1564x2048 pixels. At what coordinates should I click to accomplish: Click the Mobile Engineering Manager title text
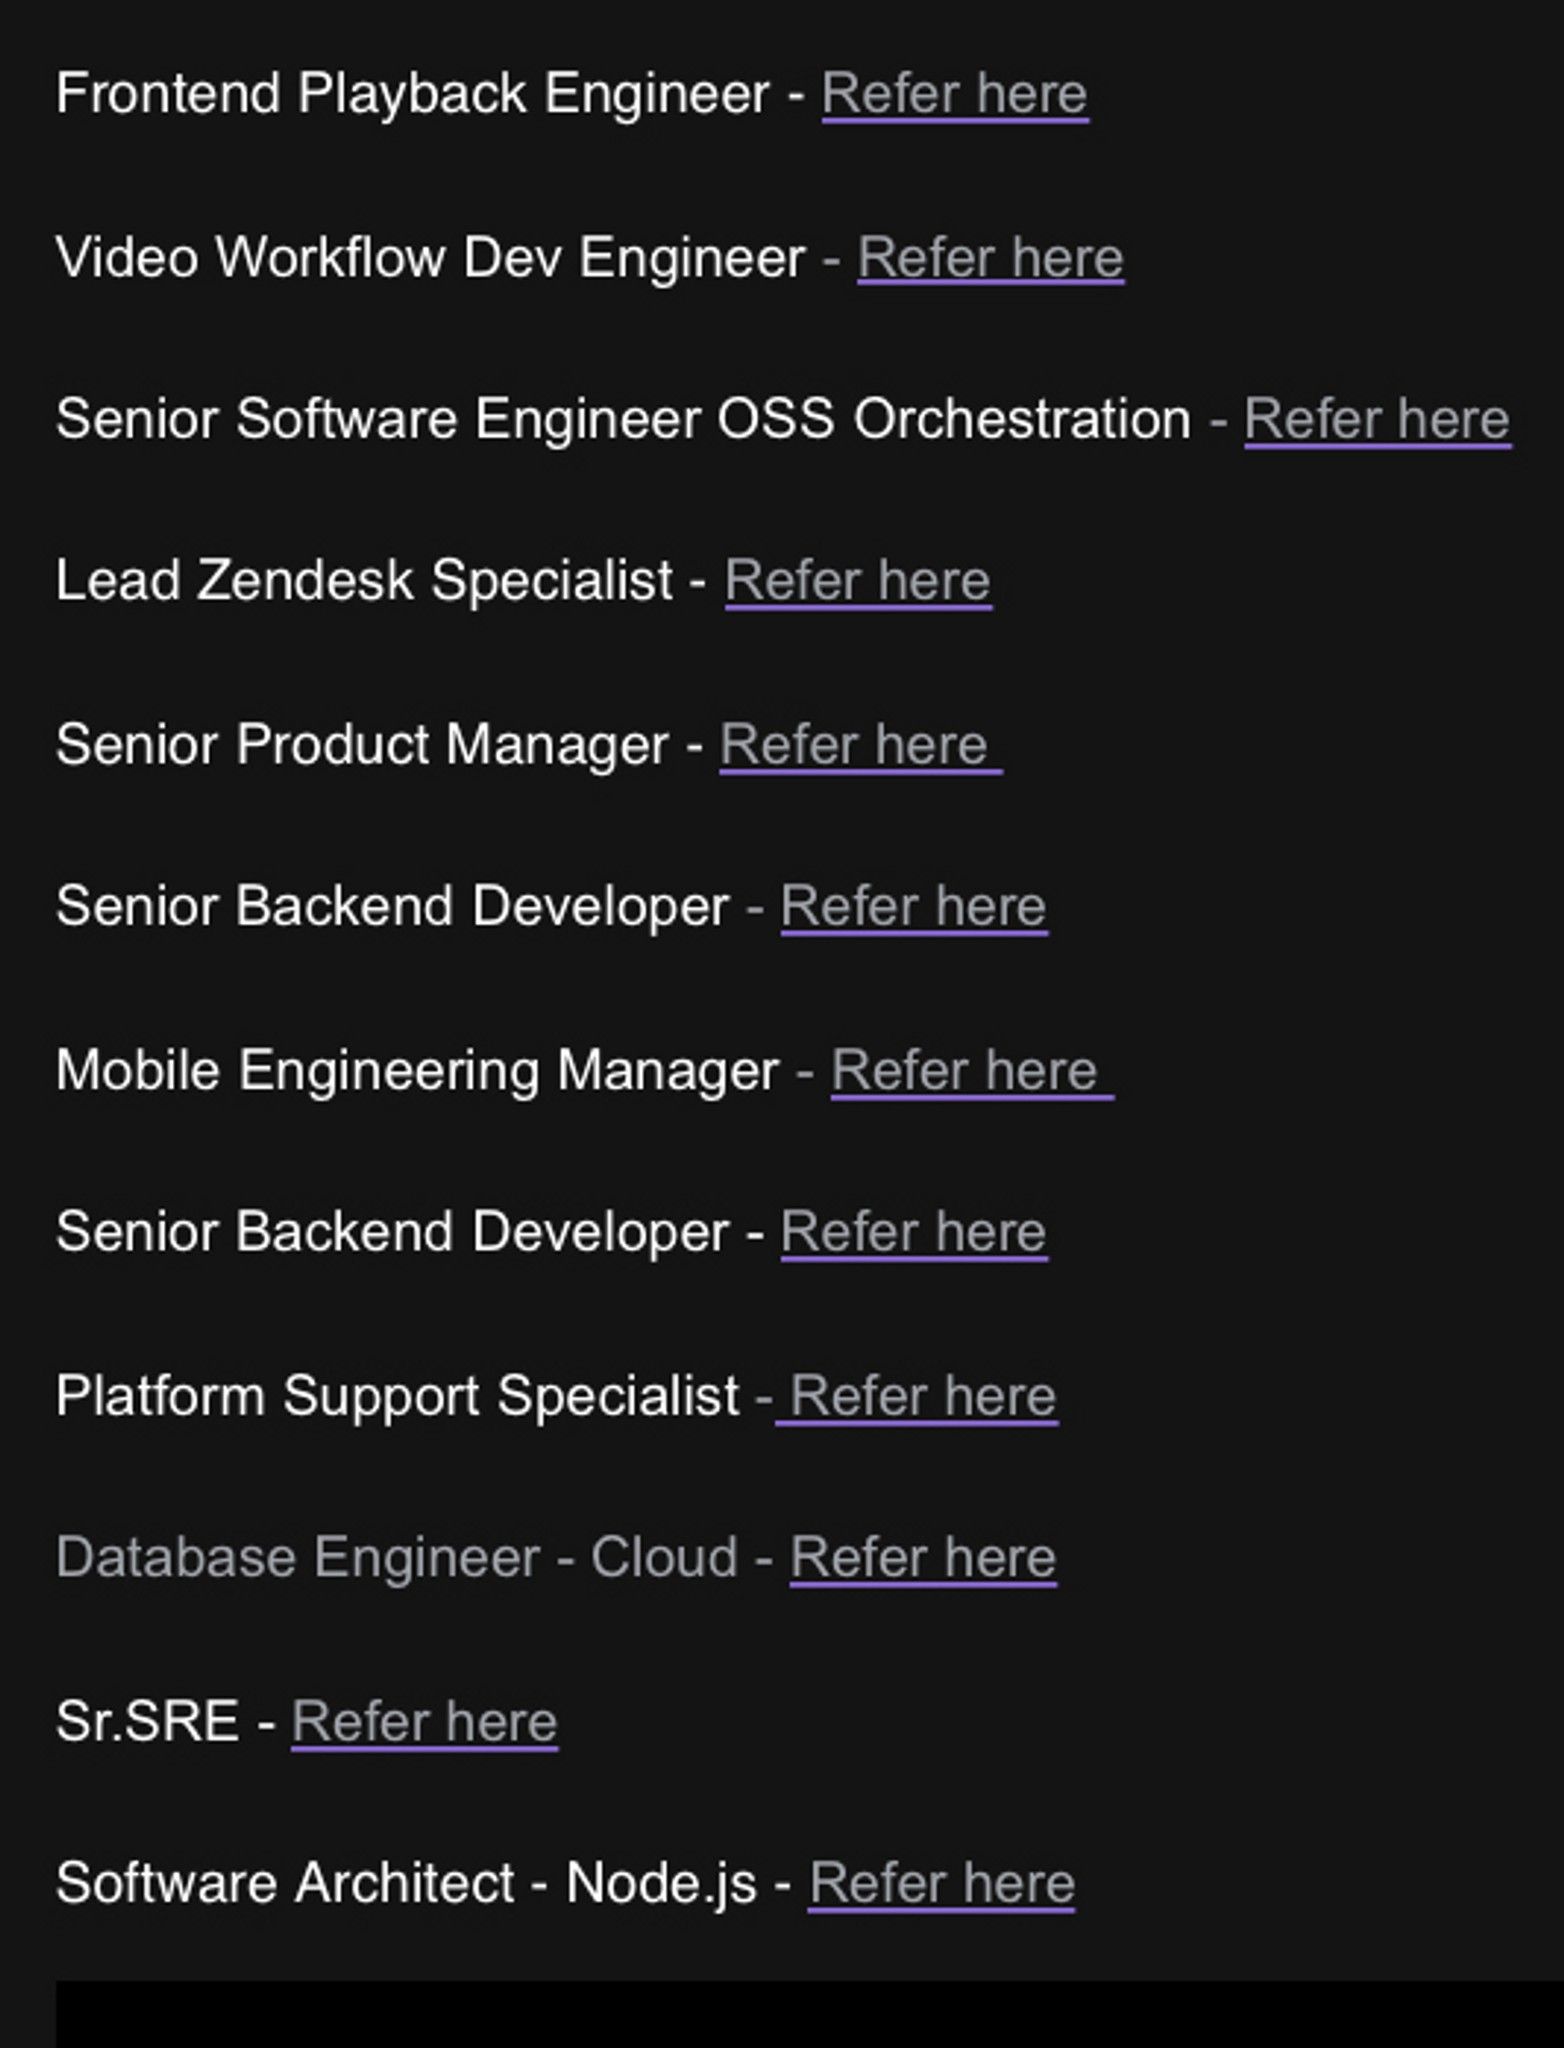tap(417, 1071)
